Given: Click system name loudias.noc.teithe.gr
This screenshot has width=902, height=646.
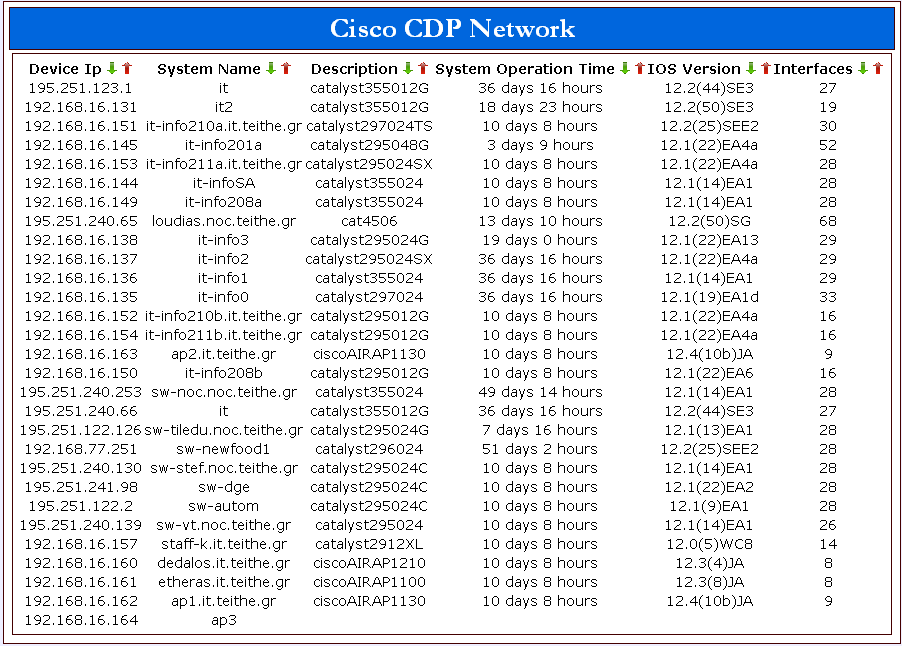Looking at the screenshot, I should (x=223, y=221).
